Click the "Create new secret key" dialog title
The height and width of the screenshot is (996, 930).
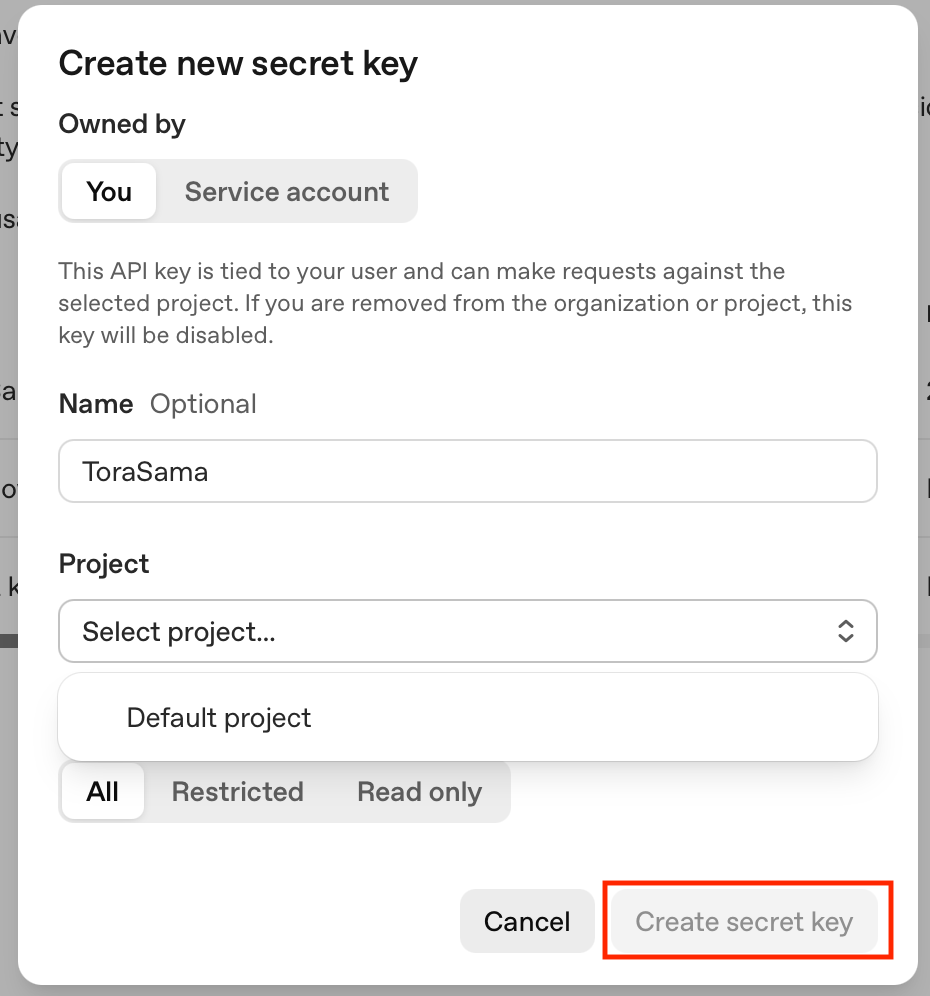(x=238, y=64)
